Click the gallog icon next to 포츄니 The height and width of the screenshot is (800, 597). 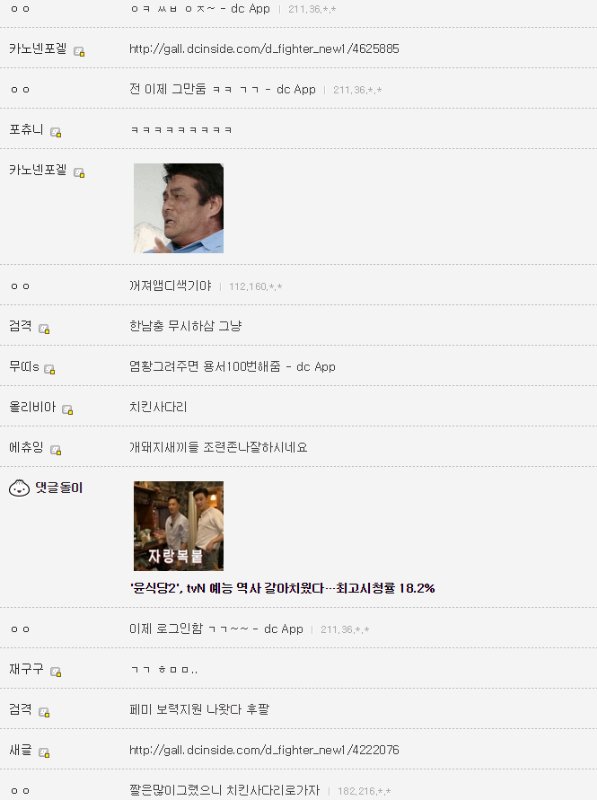[56, 132]
